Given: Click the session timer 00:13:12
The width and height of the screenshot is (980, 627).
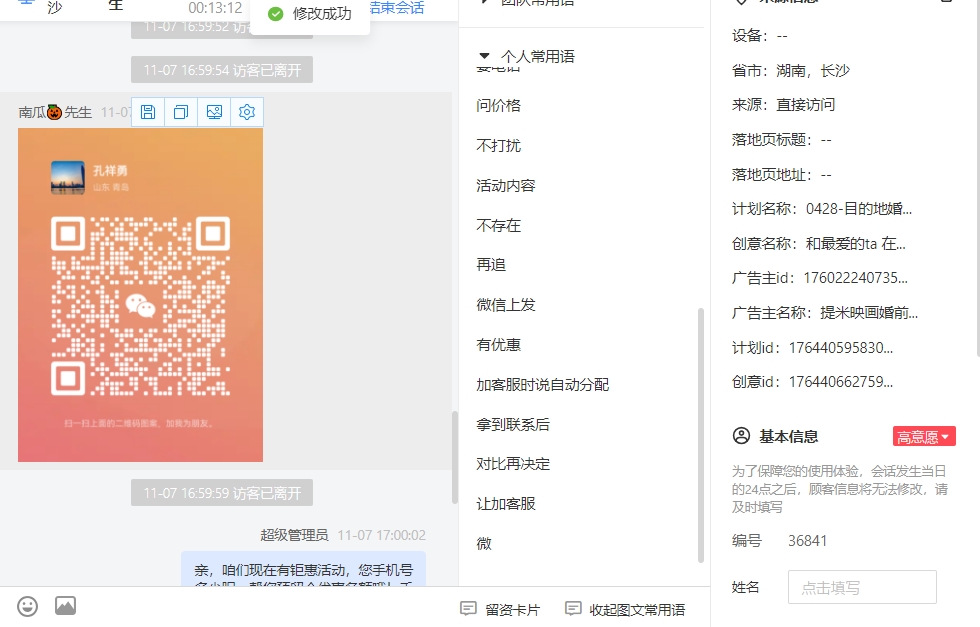Looking at the screenshot, I should pyautogui.click(x=216, y=8).
